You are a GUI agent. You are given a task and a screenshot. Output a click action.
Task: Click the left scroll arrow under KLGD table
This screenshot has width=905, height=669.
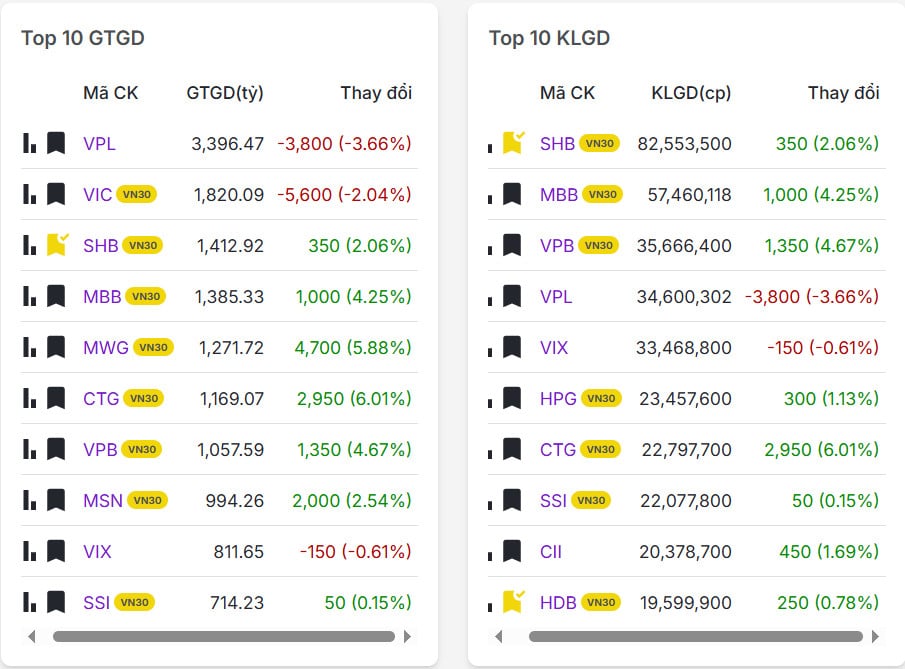[499, 636]
